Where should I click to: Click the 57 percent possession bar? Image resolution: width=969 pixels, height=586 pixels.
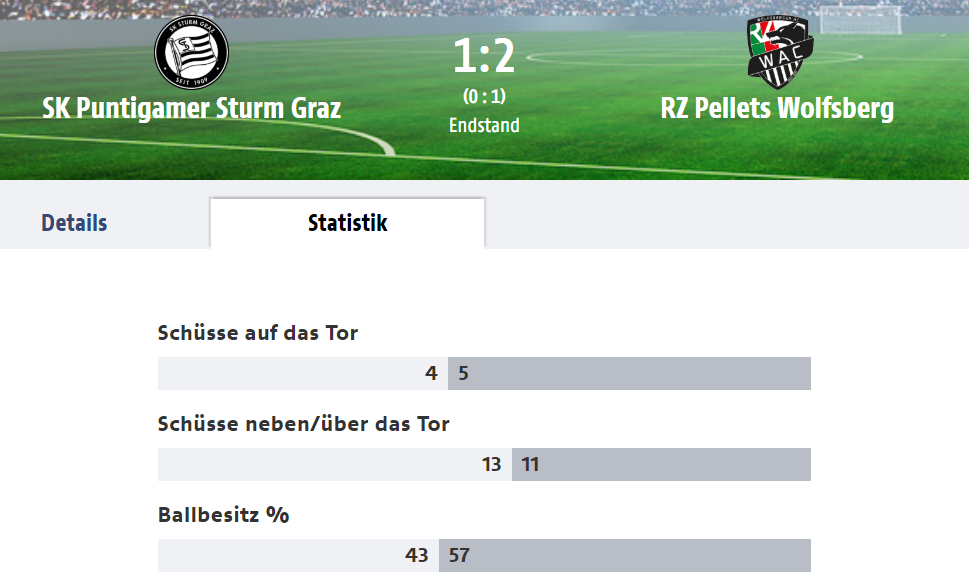pos(624,556)
